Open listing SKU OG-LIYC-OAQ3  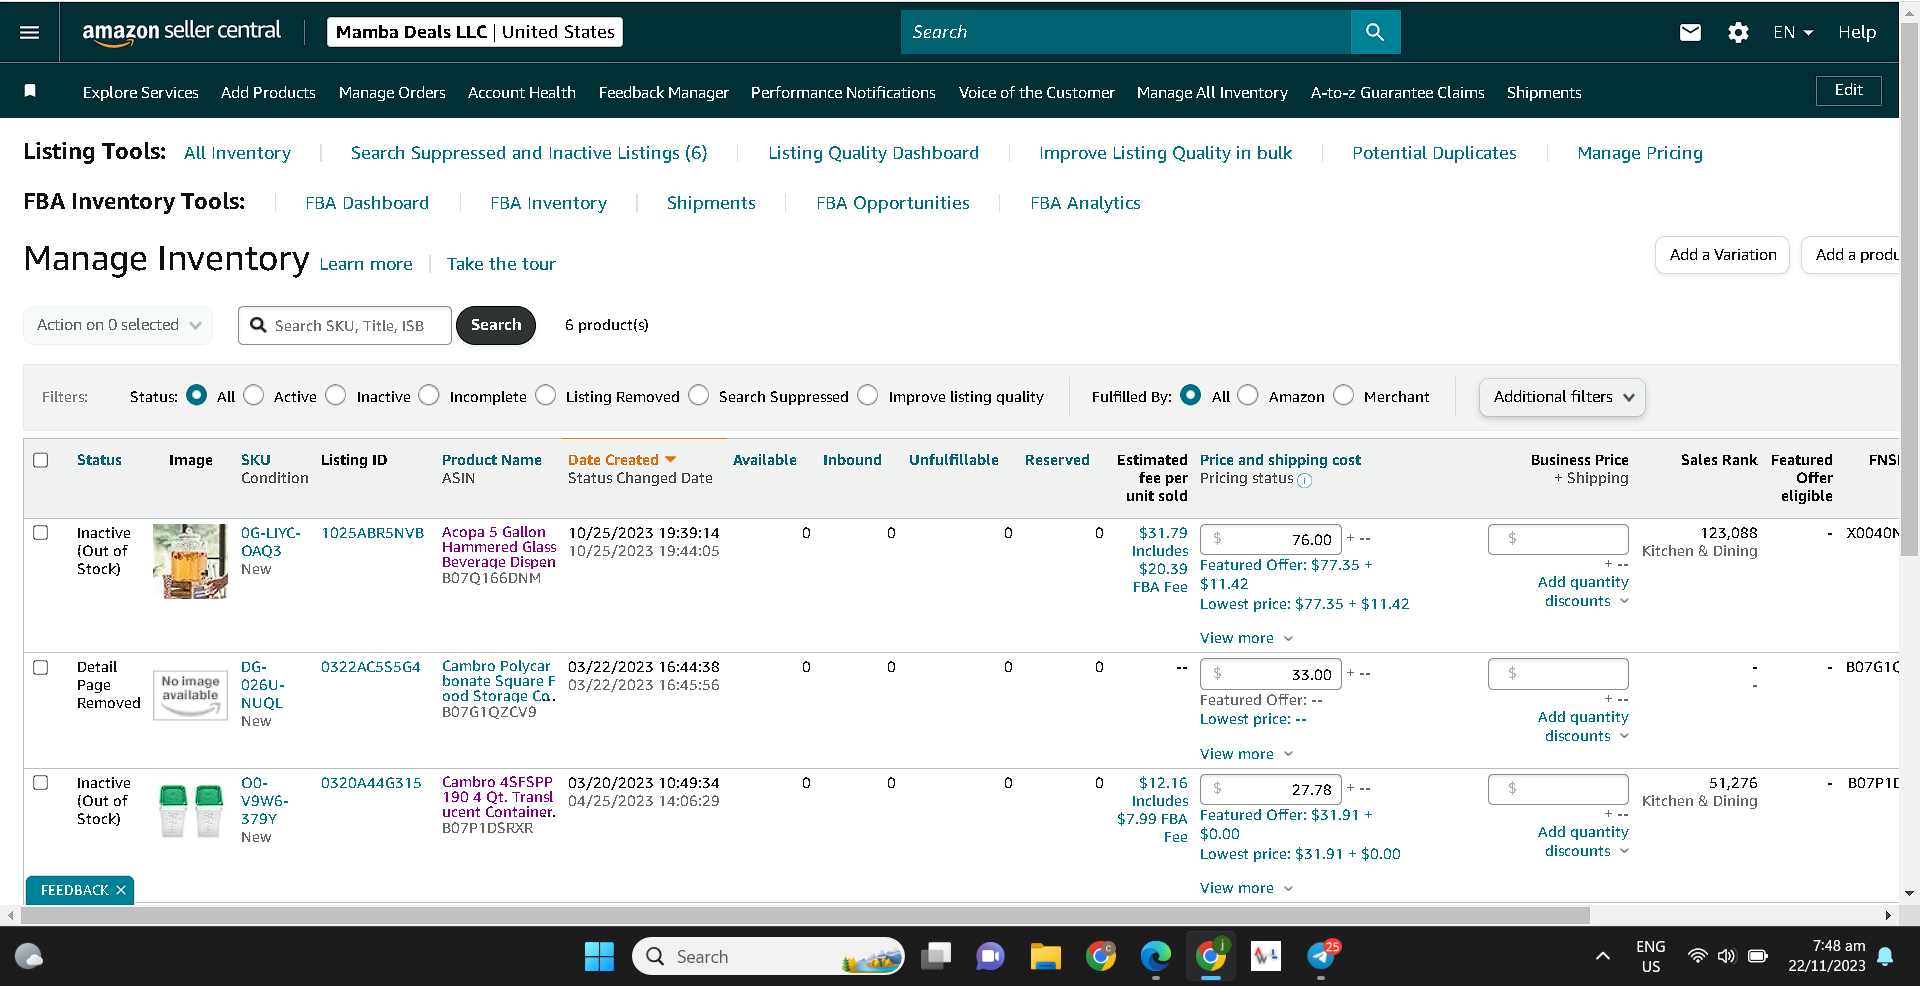(x=270, y=542)
